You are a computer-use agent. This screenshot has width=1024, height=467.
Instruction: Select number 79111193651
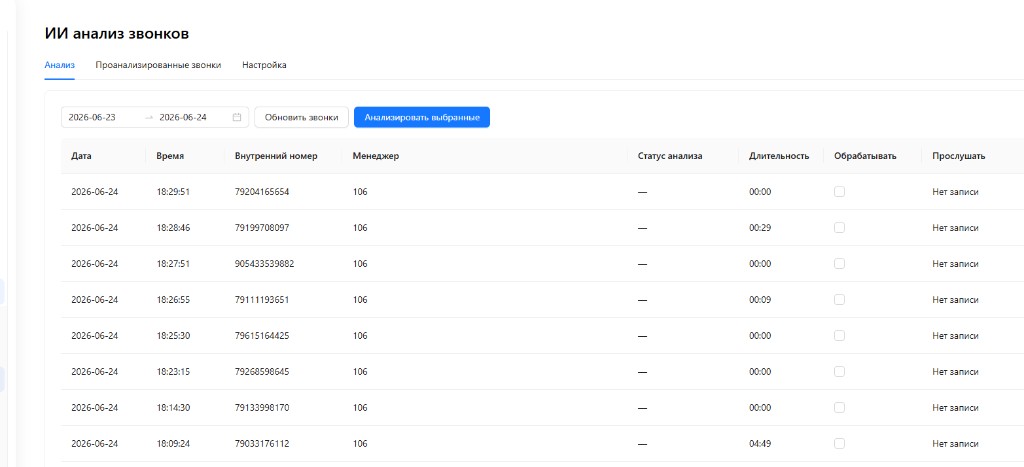click(x=262, y=300)
